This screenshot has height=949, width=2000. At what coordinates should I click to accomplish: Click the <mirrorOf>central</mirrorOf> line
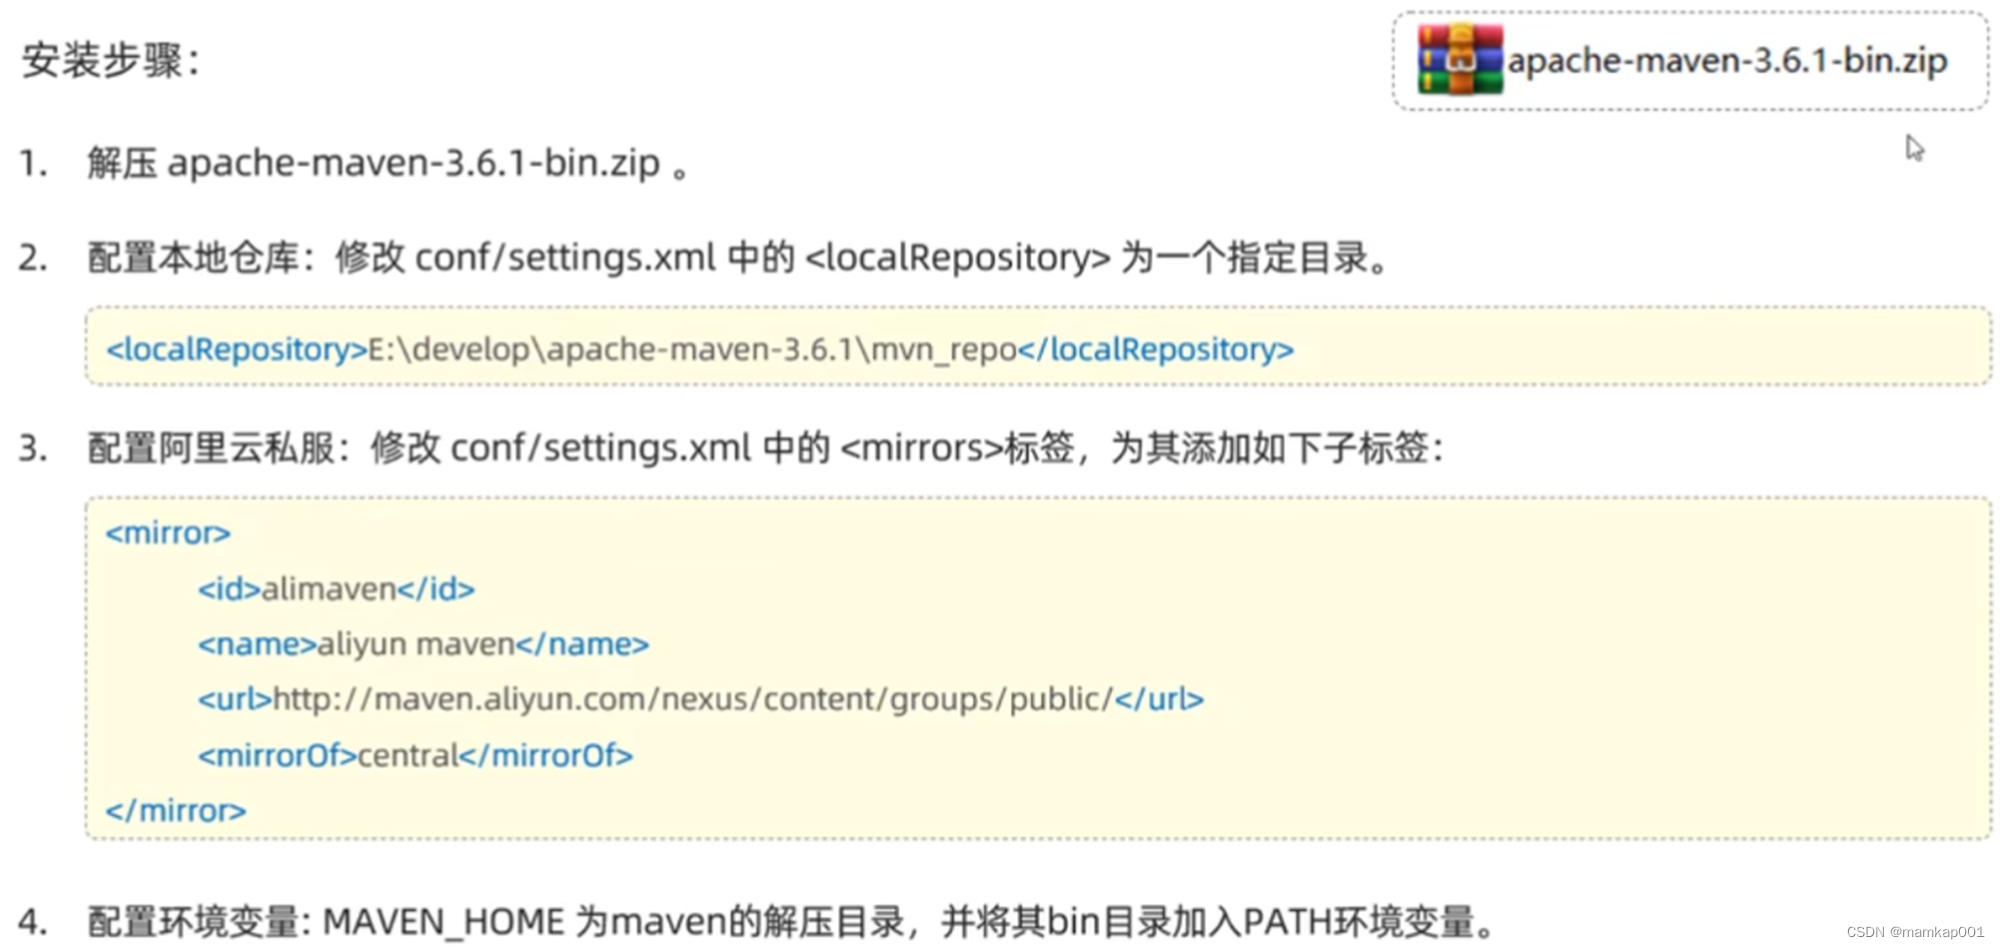tap(415, 755)
